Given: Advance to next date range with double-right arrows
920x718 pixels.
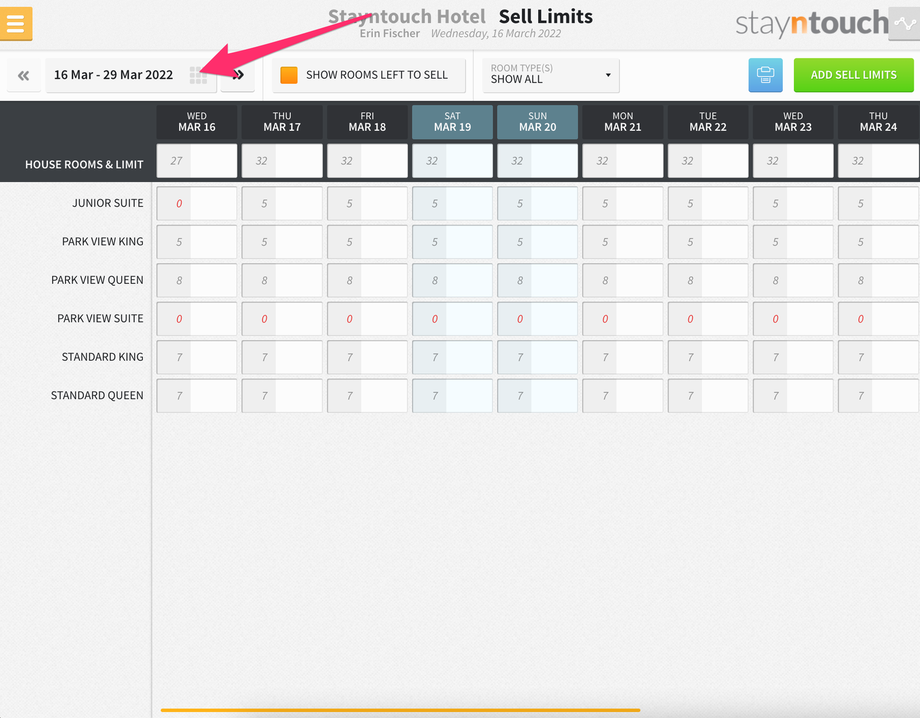Looking at the screenshot, I should click(x=238, y=75).
